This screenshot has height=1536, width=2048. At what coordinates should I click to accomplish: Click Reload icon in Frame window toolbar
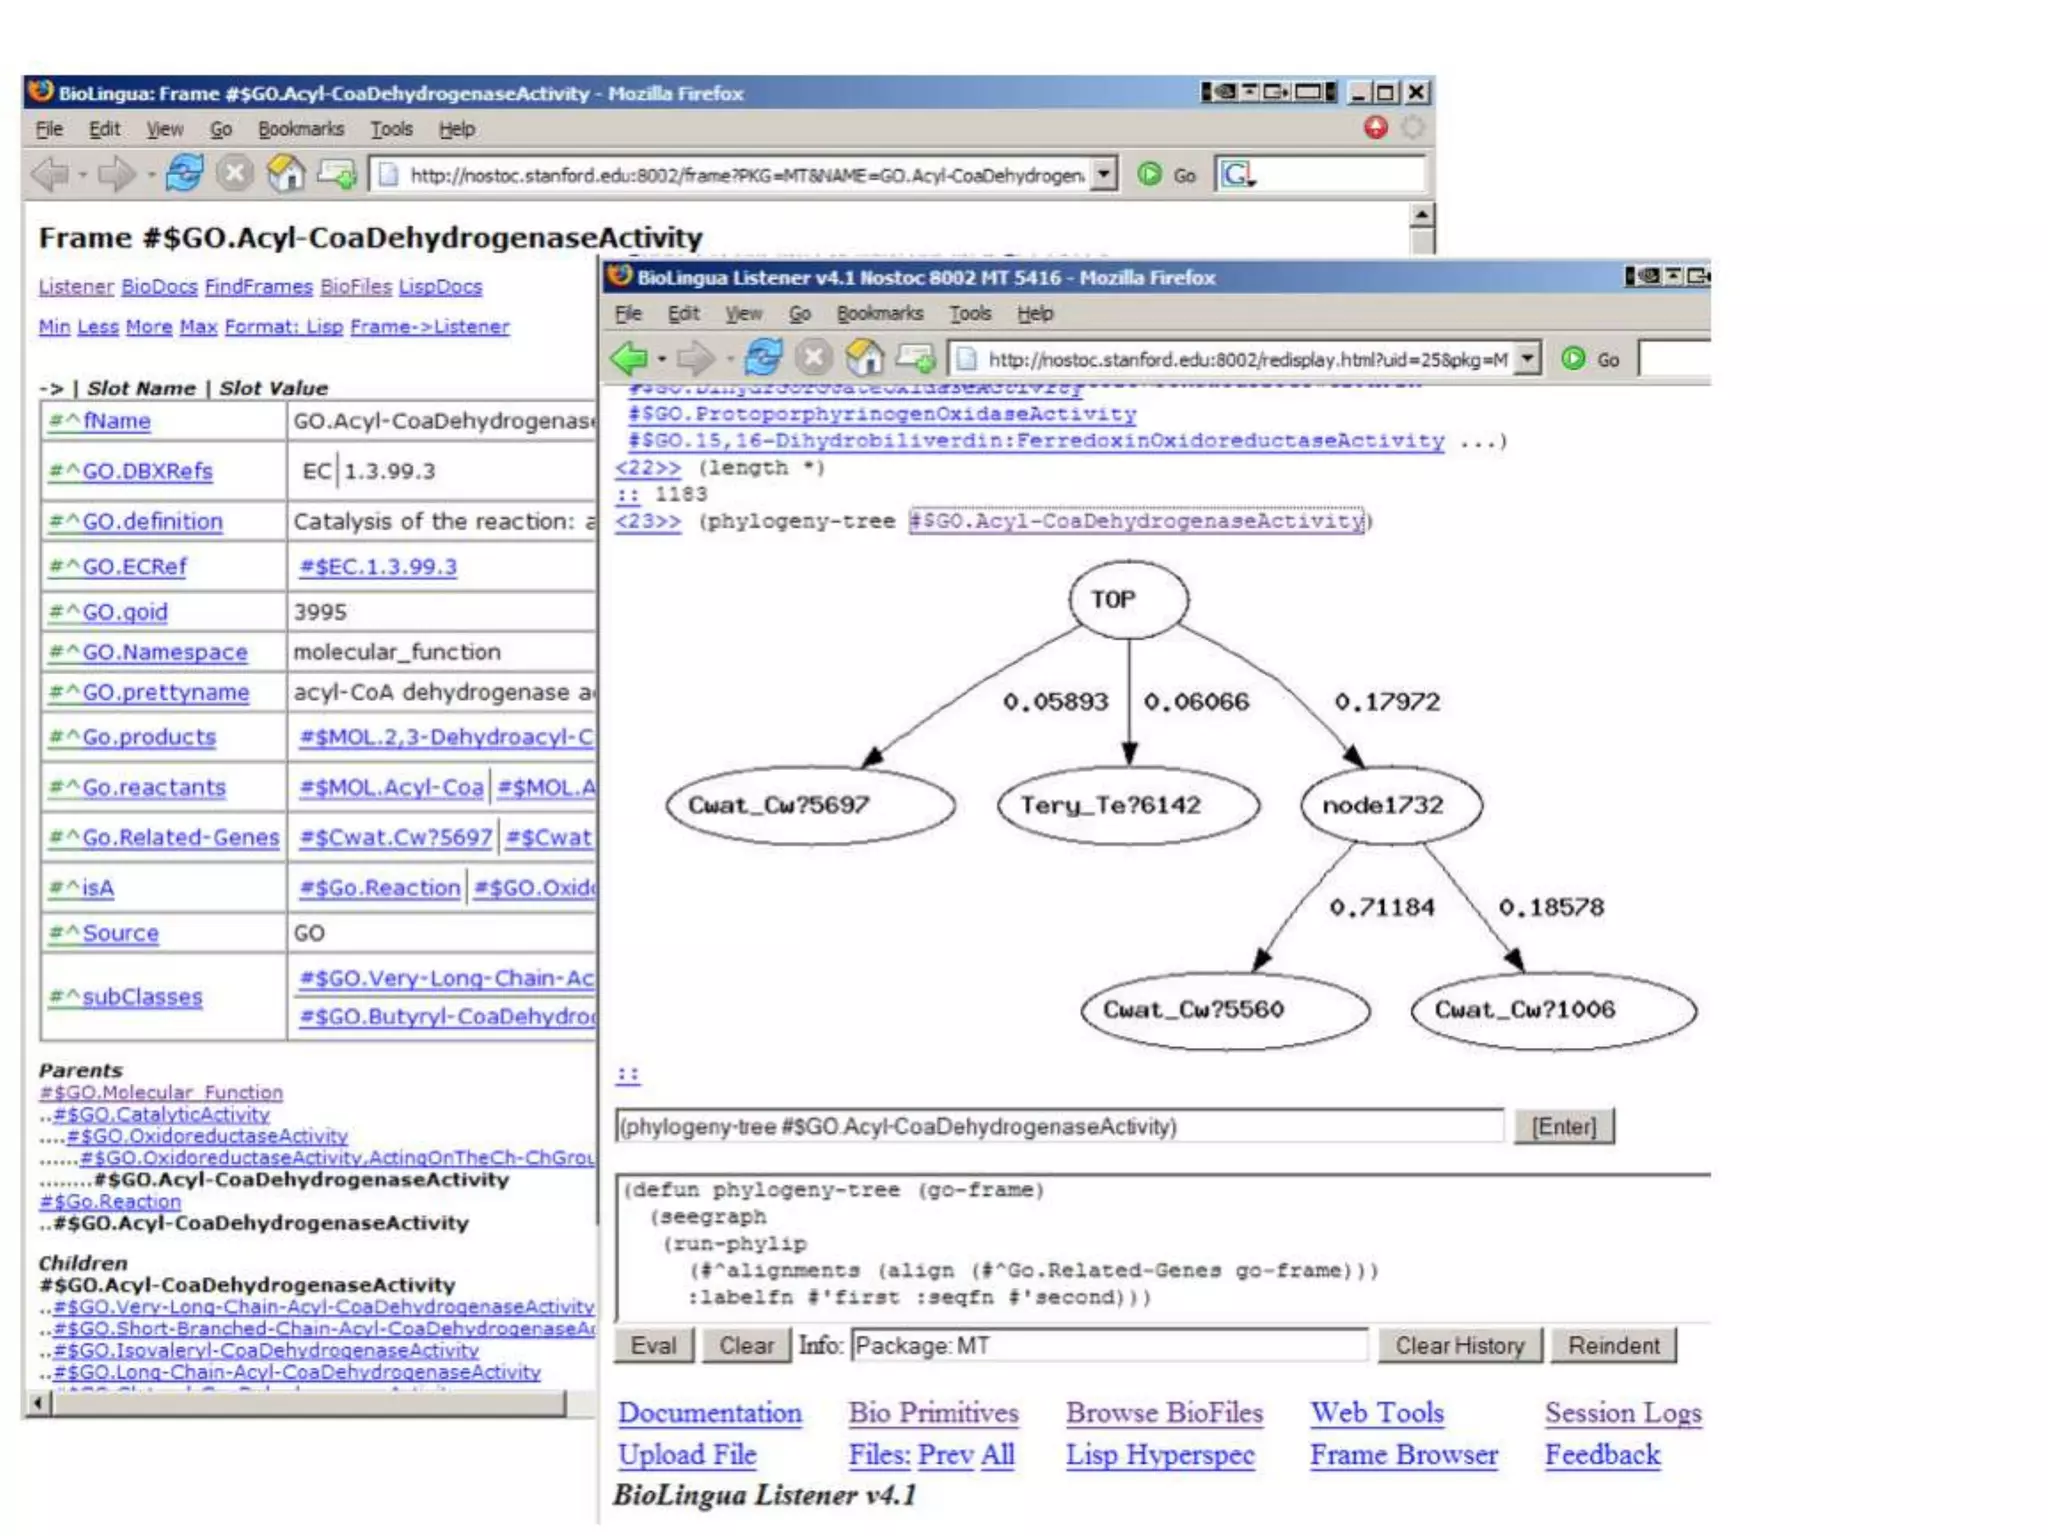184,174
